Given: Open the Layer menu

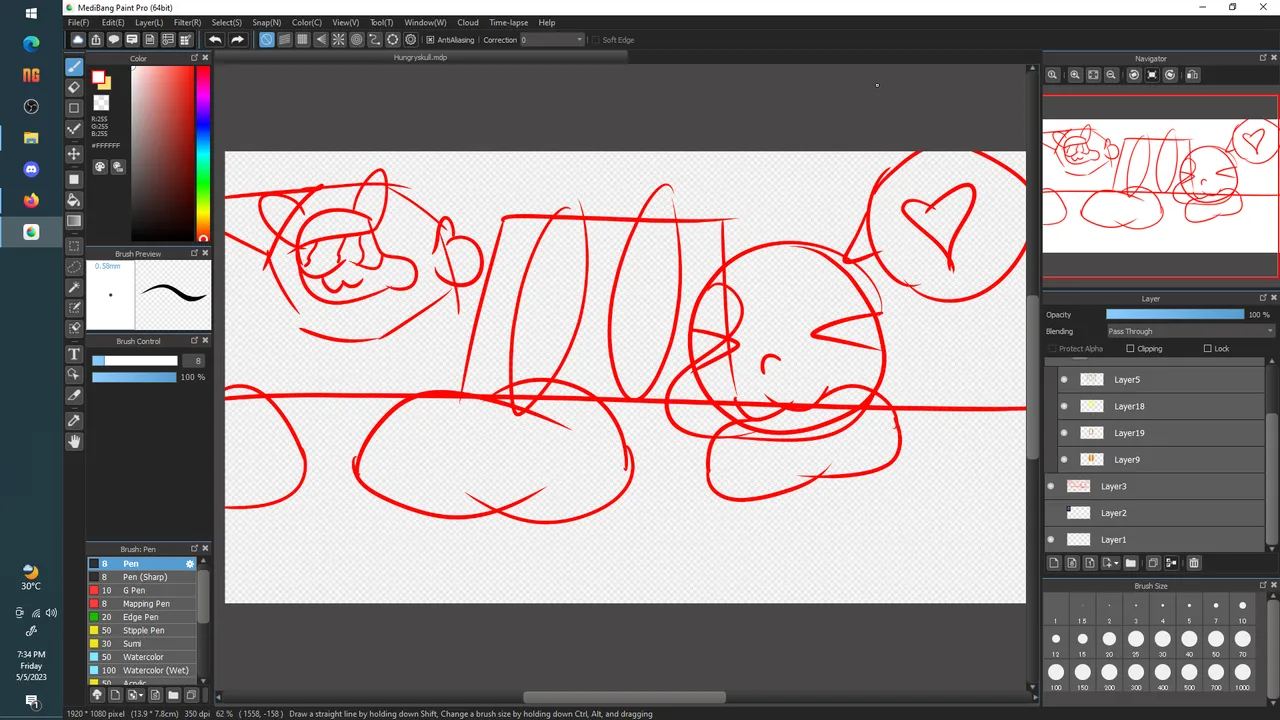Looking at the screenshot, I should point(149,22).
